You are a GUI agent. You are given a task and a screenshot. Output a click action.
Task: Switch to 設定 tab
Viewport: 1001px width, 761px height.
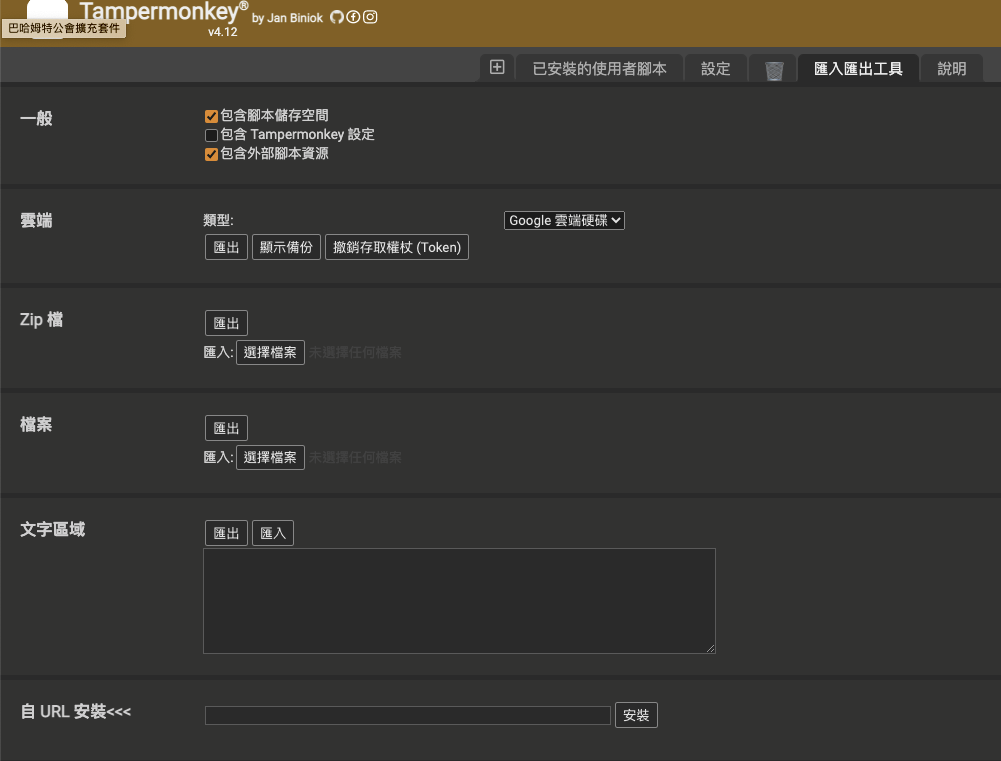[x=716, y=68]
